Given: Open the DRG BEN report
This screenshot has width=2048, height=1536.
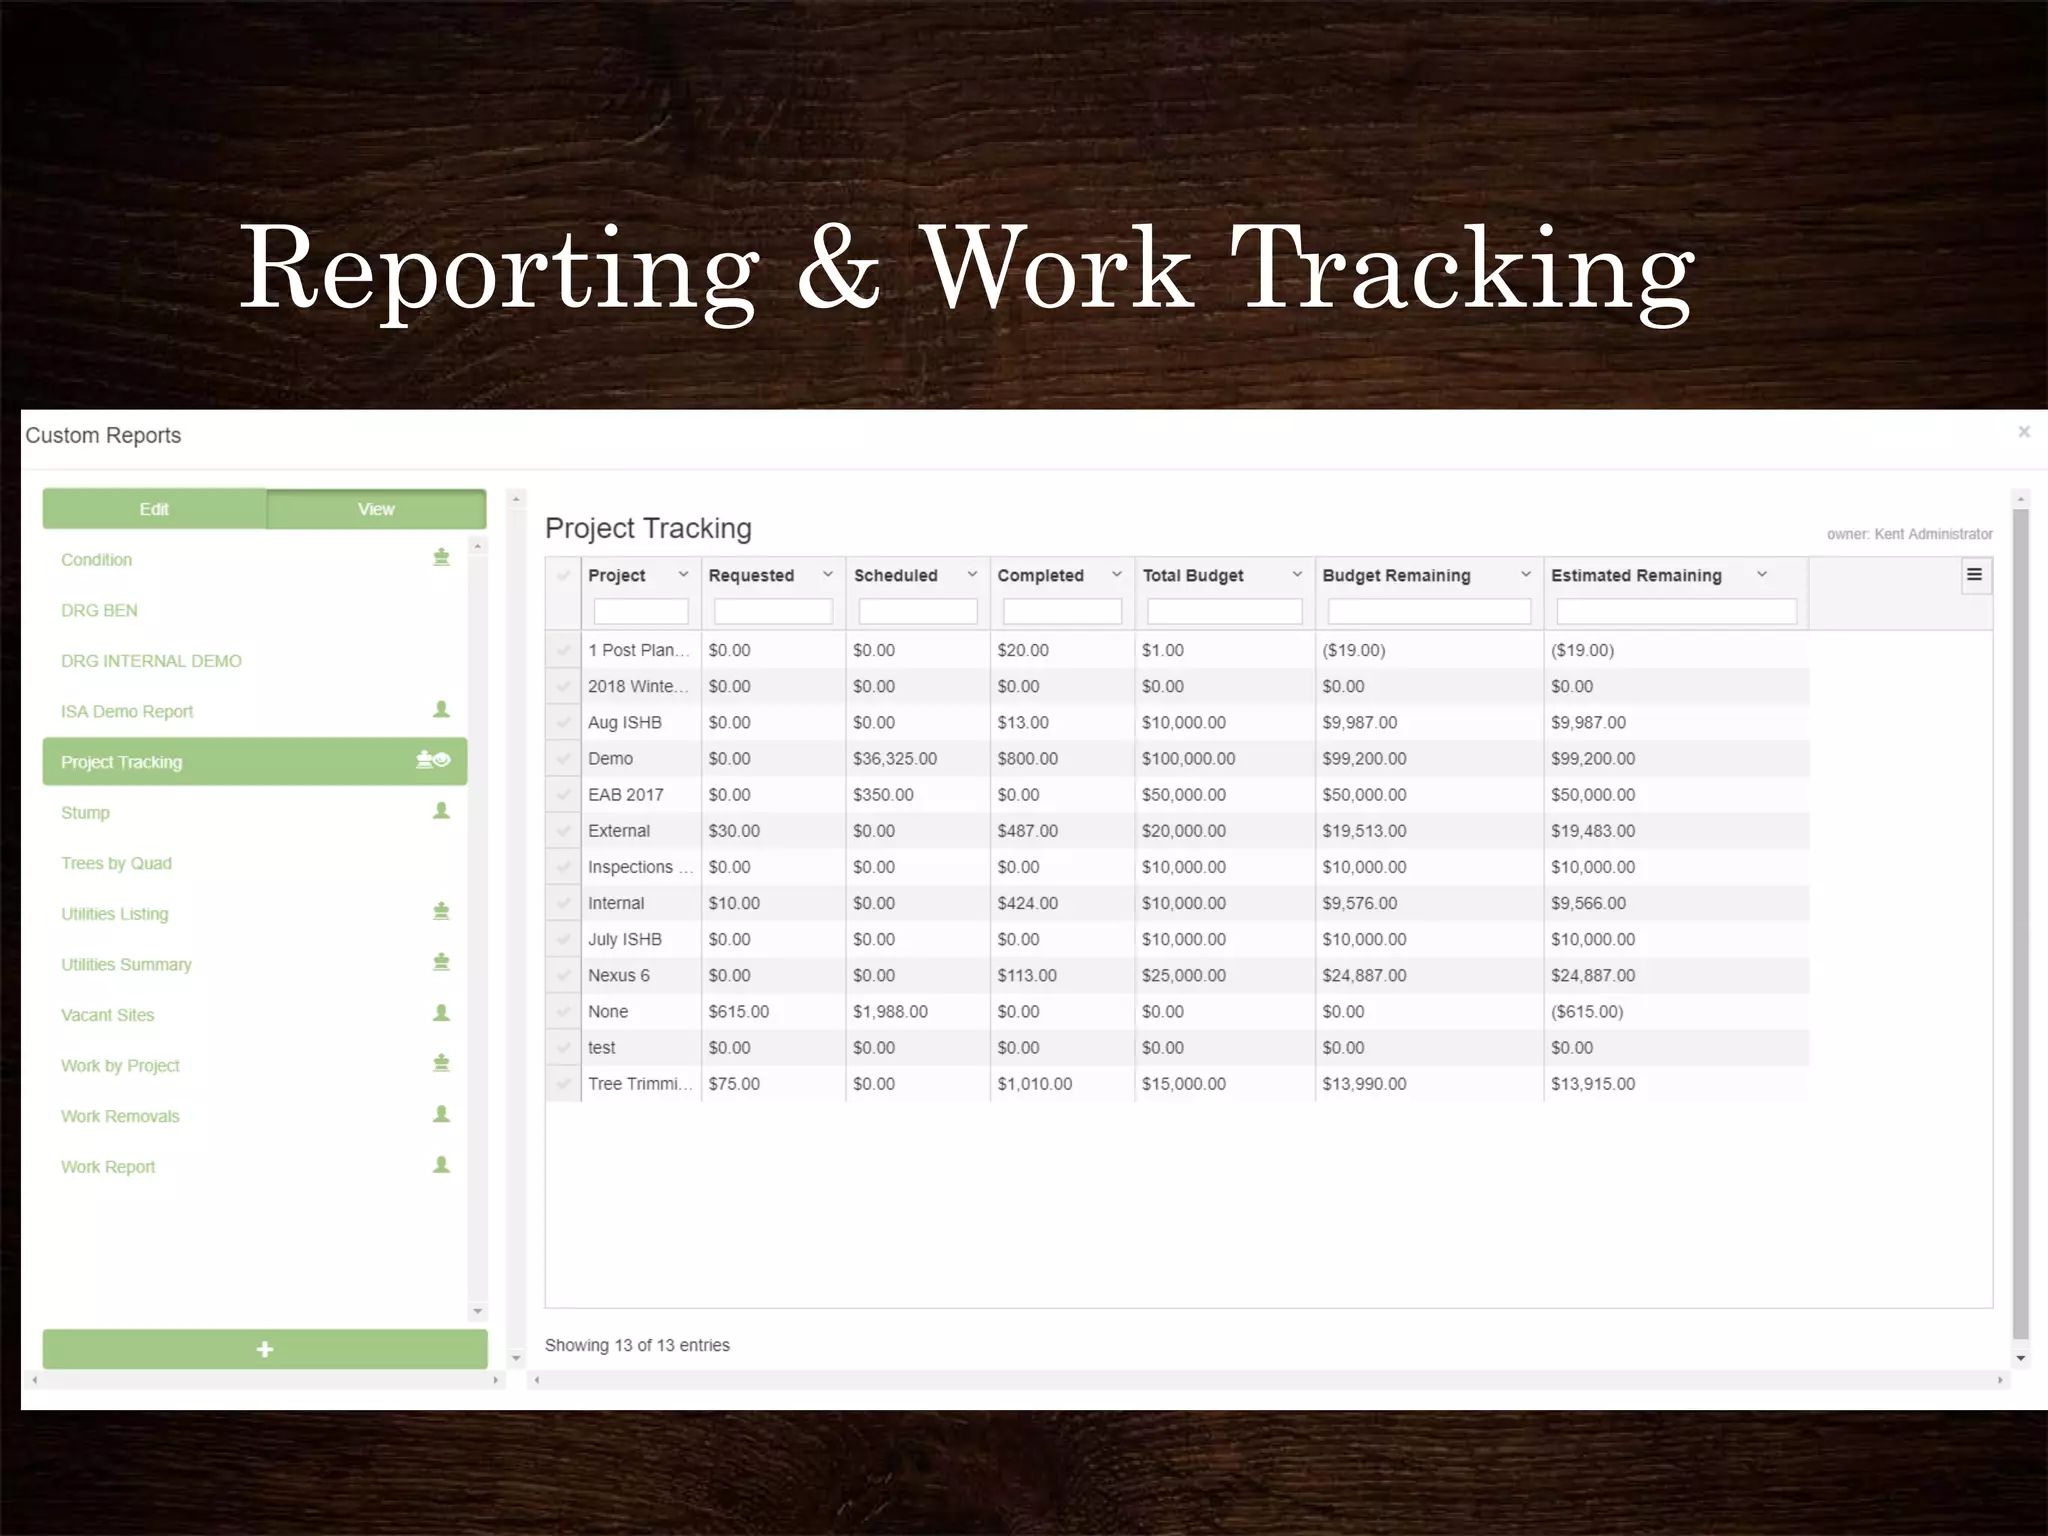Looking at the screenshot, I should click(99, 610).
